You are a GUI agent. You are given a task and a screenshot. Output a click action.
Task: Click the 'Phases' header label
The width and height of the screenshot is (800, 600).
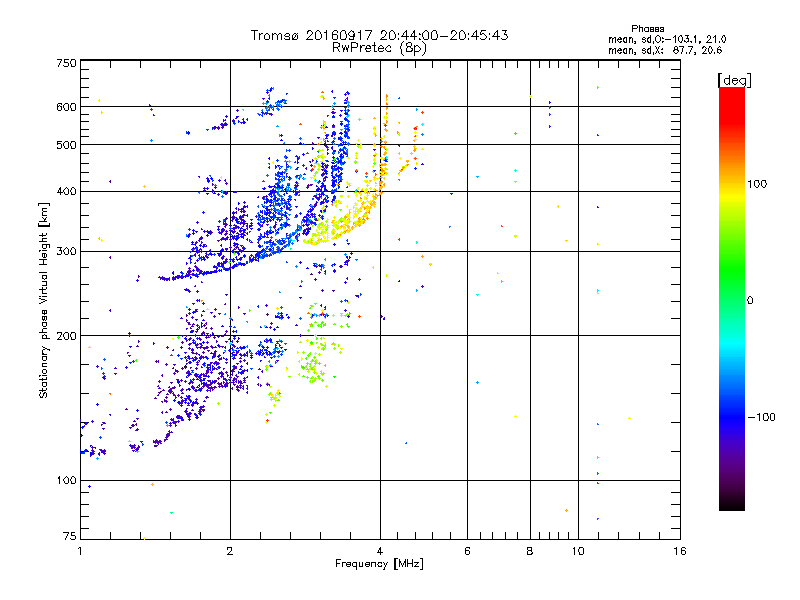pos(647,29)
